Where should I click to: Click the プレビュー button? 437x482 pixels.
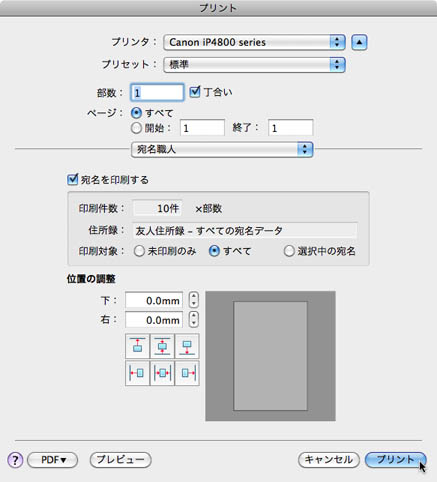click(121, 460)
